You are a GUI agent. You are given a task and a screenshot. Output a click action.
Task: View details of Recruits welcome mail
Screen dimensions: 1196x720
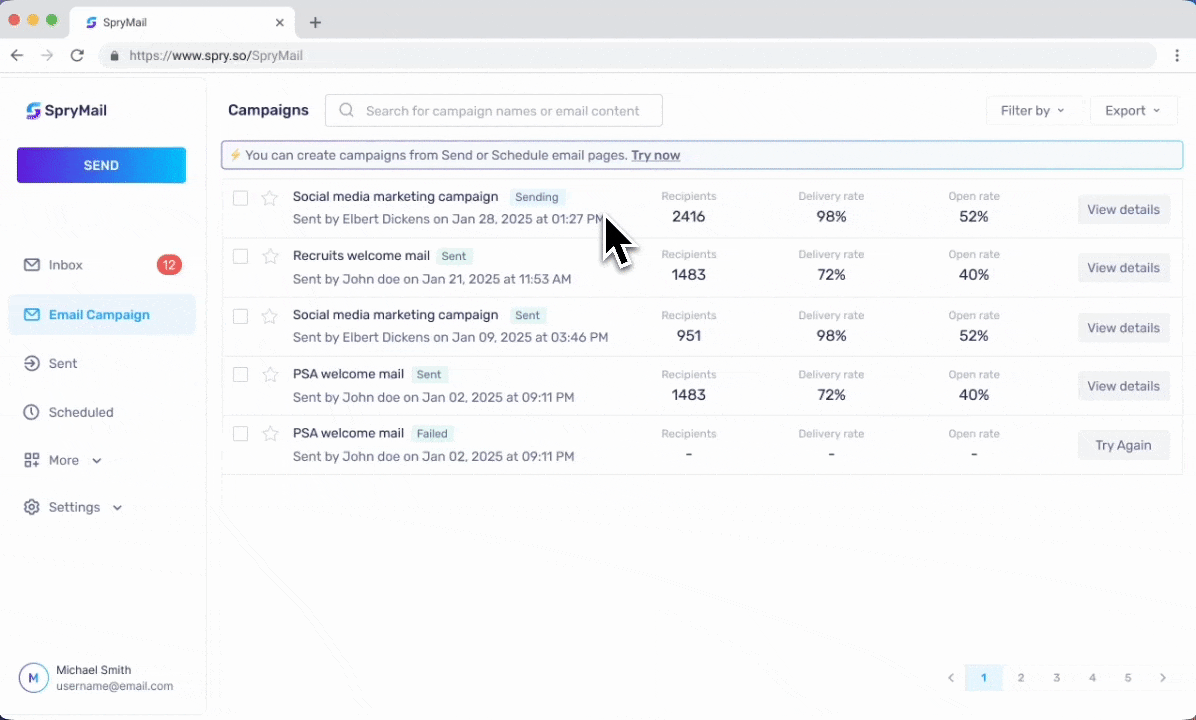(x=1124, y=268)
